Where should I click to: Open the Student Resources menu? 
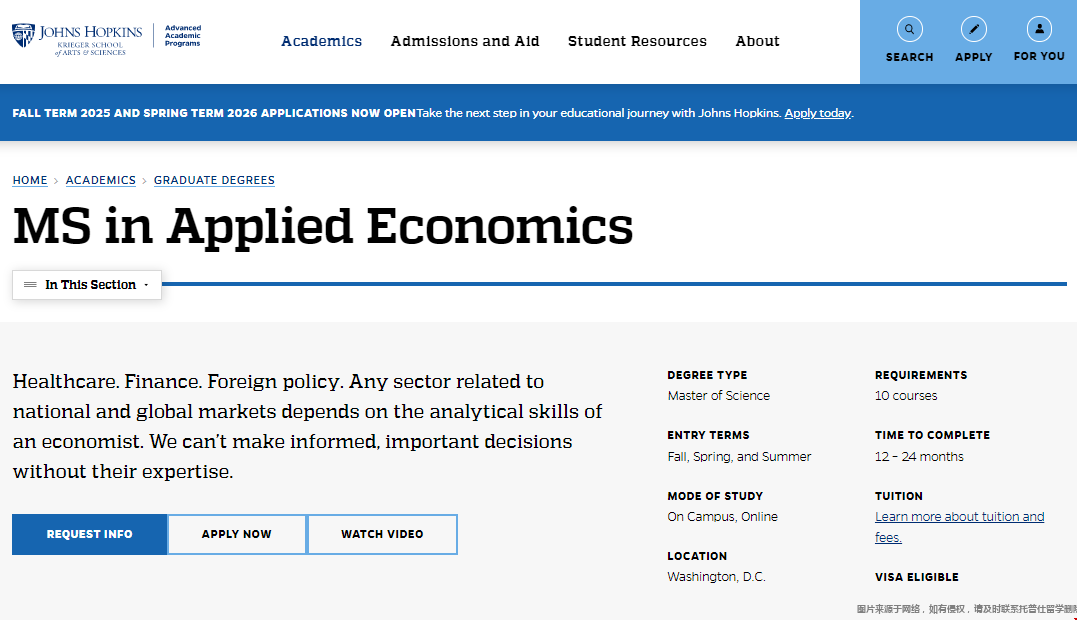(637, 41)
